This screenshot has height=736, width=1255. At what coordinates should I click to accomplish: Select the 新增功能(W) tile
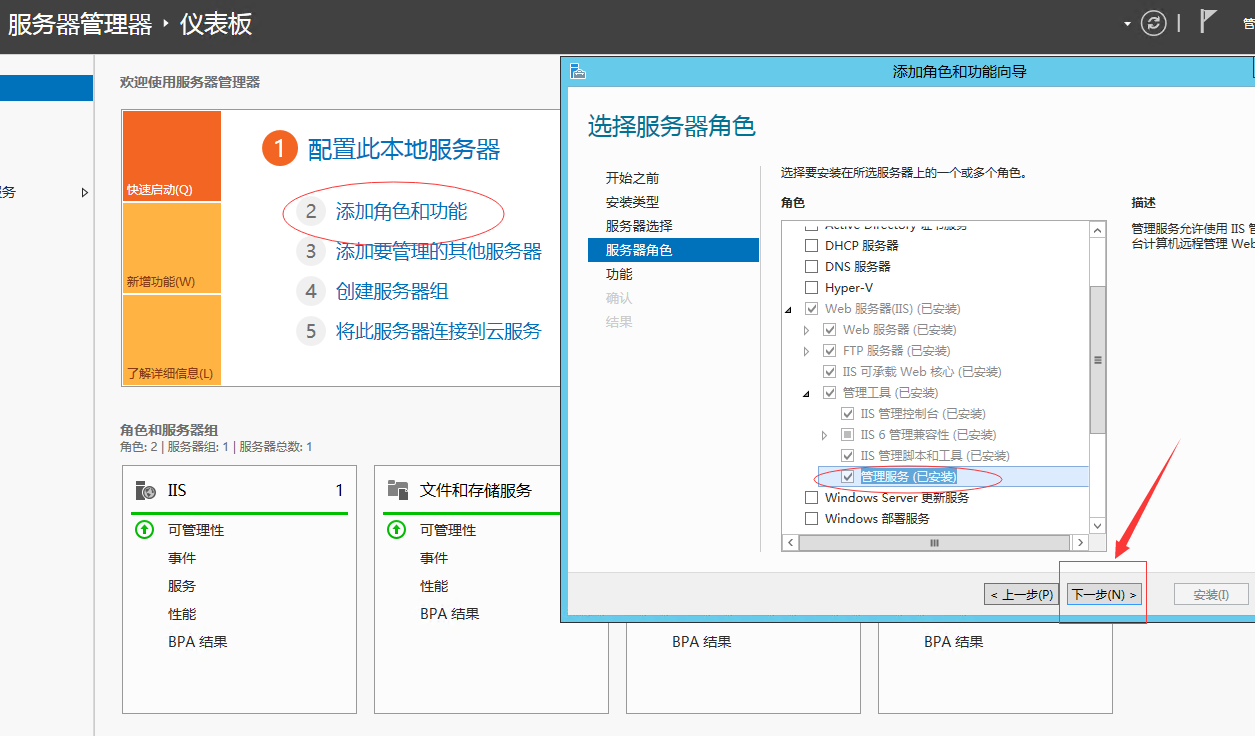click(172, 248)
